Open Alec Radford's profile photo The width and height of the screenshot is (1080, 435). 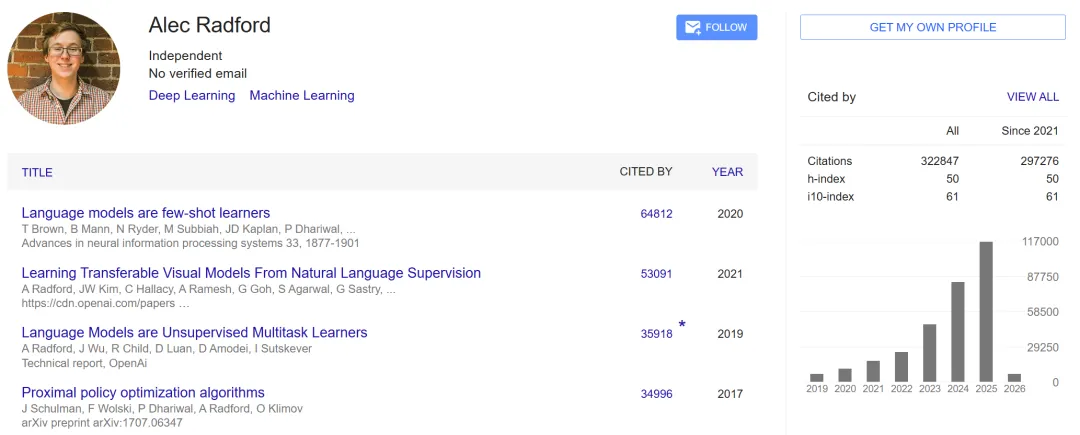[x=64, y=68]
